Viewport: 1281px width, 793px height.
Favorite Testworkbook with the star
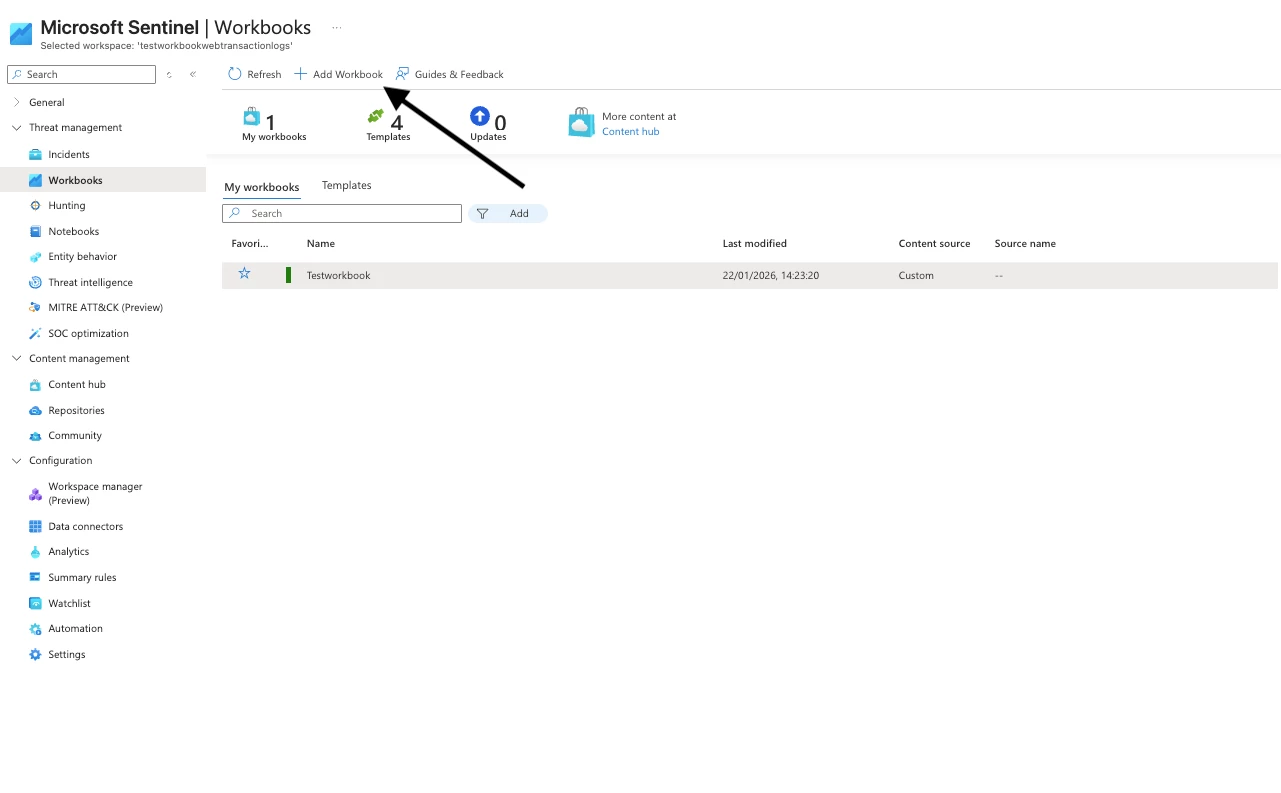point(244,274)
